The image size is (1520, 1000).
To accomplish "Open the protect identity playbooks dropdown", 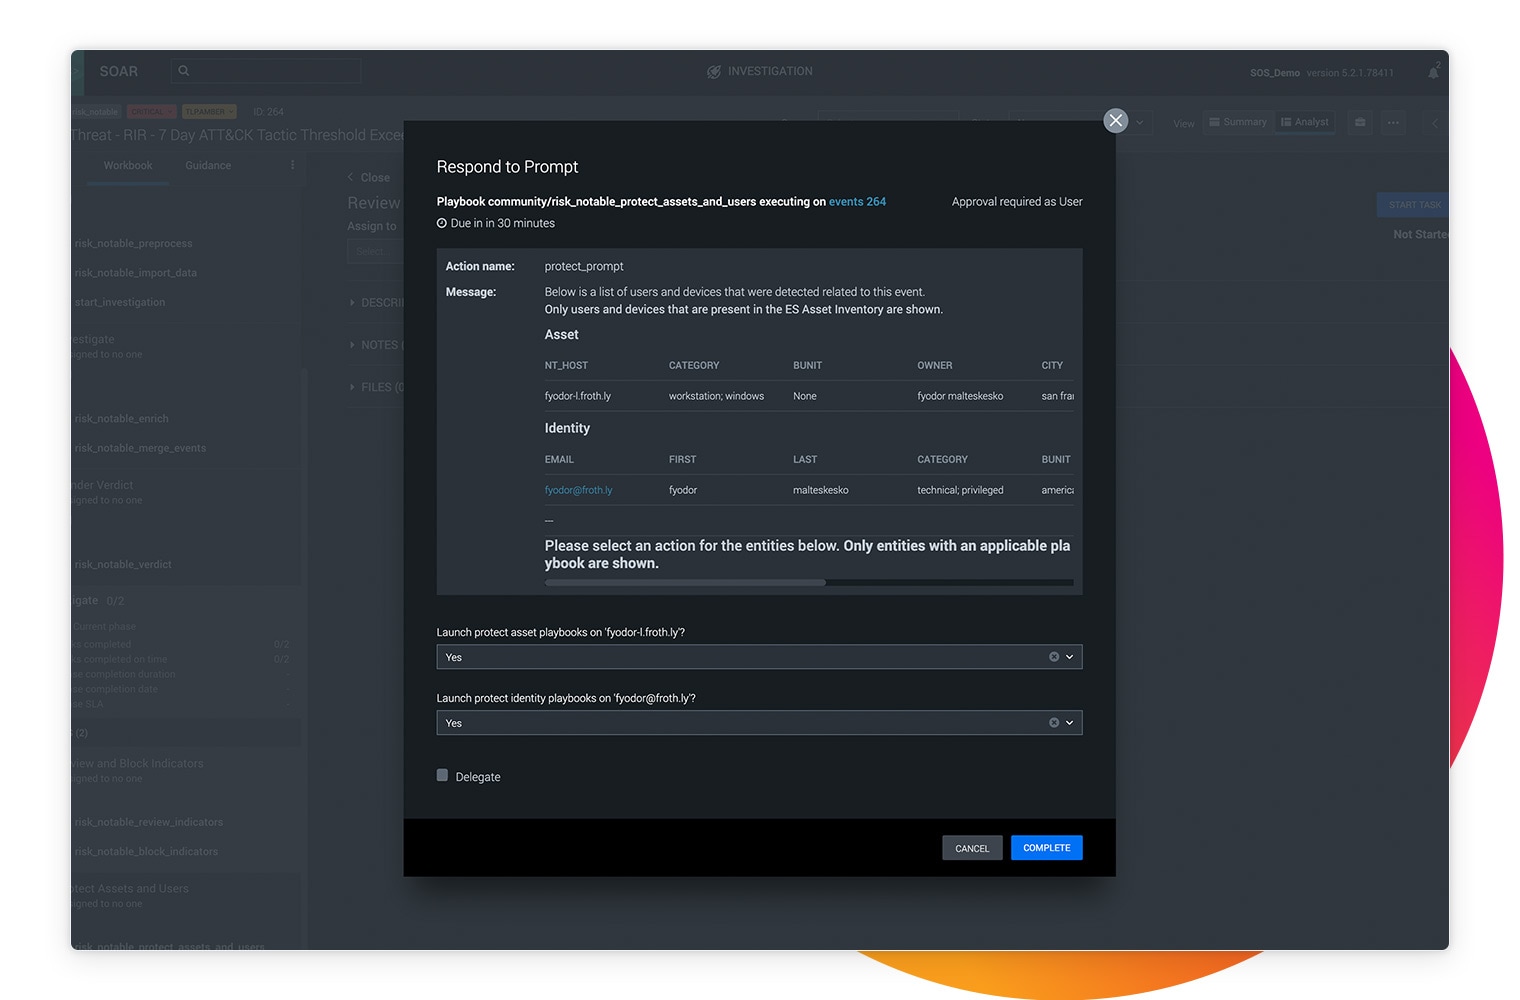I will coord(1069,723).
